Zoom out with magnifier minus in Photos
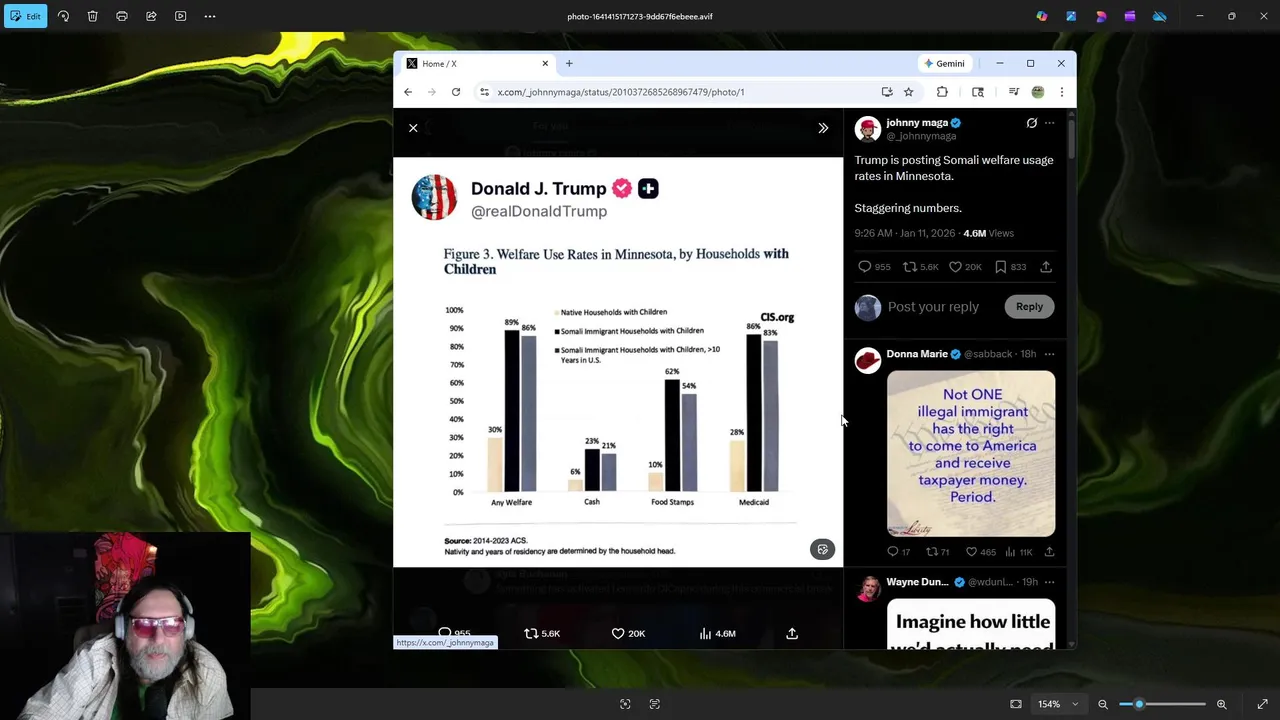The height and width of the screenshot is (720, 1280). [x=1103, y=704]
